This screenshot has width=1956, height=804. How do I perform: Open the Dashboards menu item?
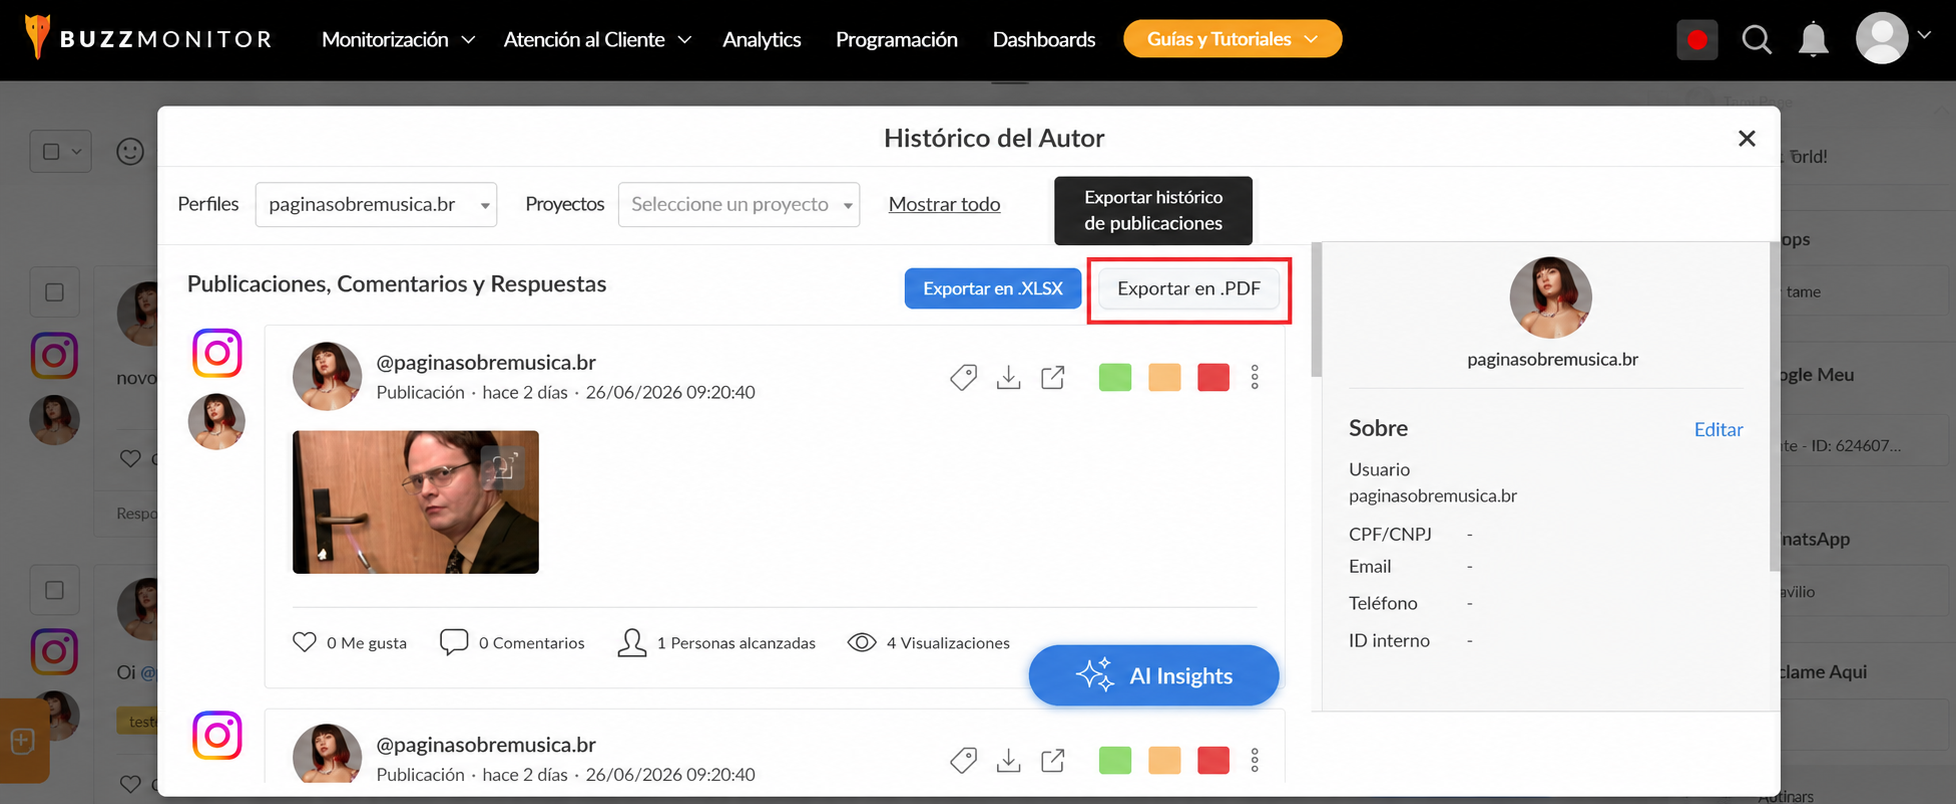click(1044, 39)
